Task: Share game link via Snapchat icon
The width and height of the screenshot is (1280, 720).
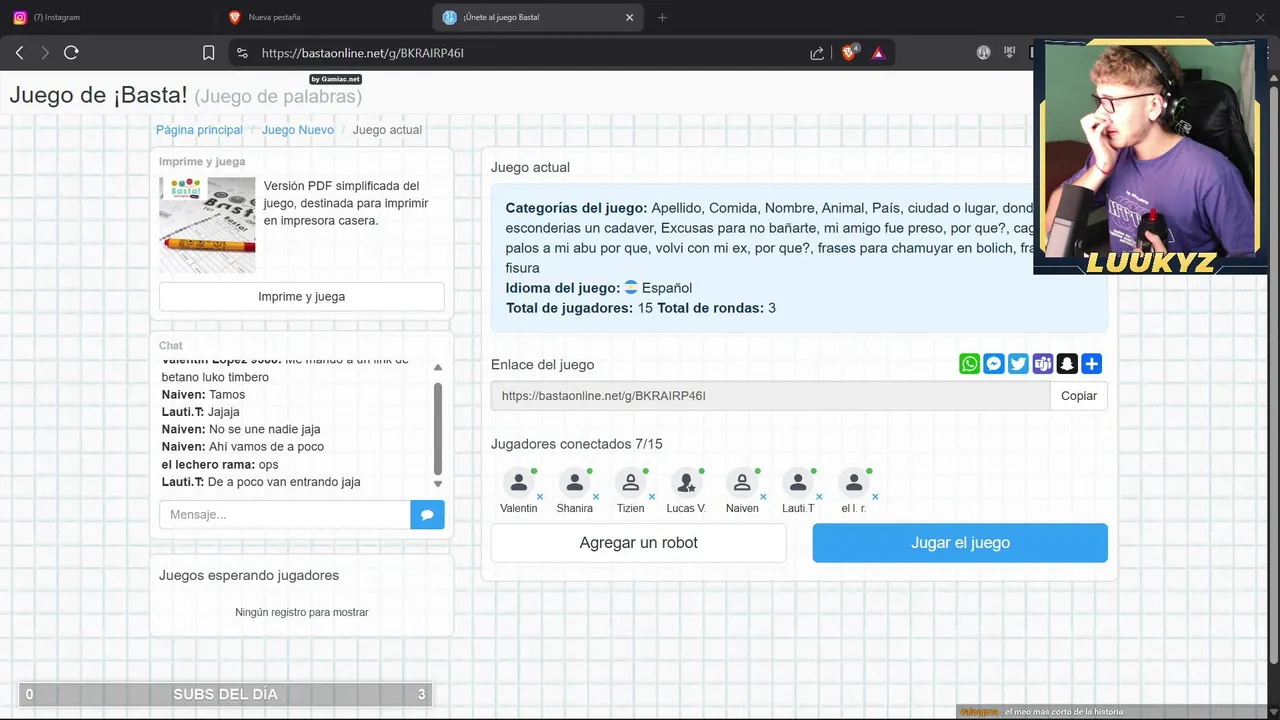Action: (1067, 364)
